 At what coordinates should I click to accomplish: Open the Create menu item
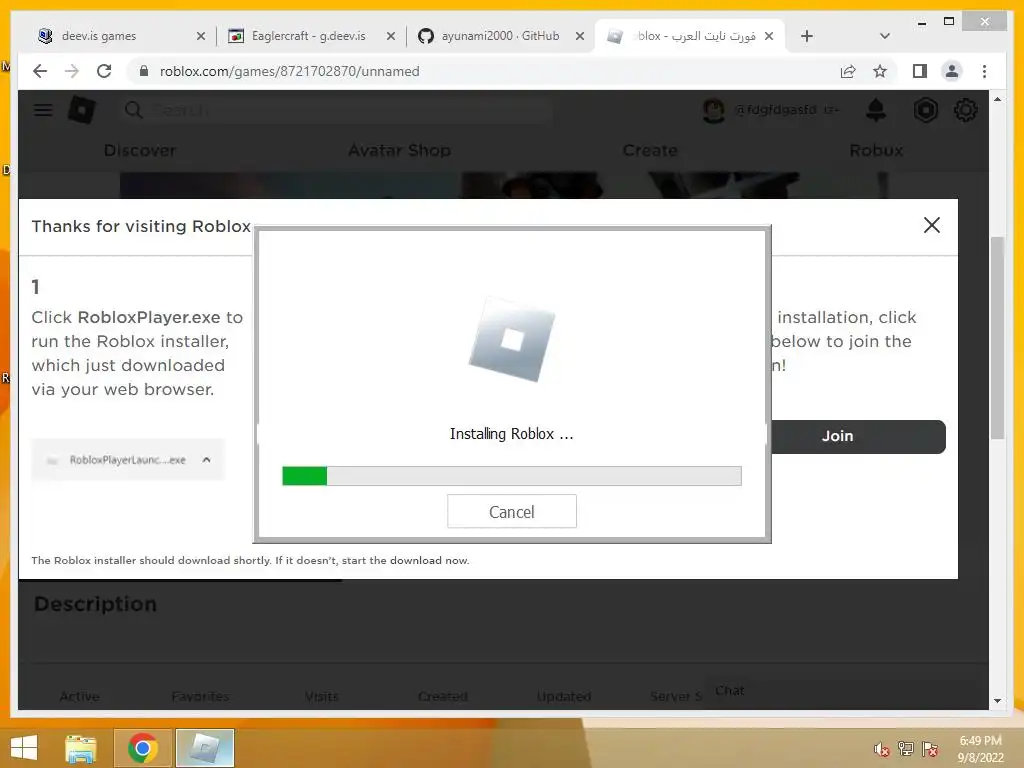point(650,150)
